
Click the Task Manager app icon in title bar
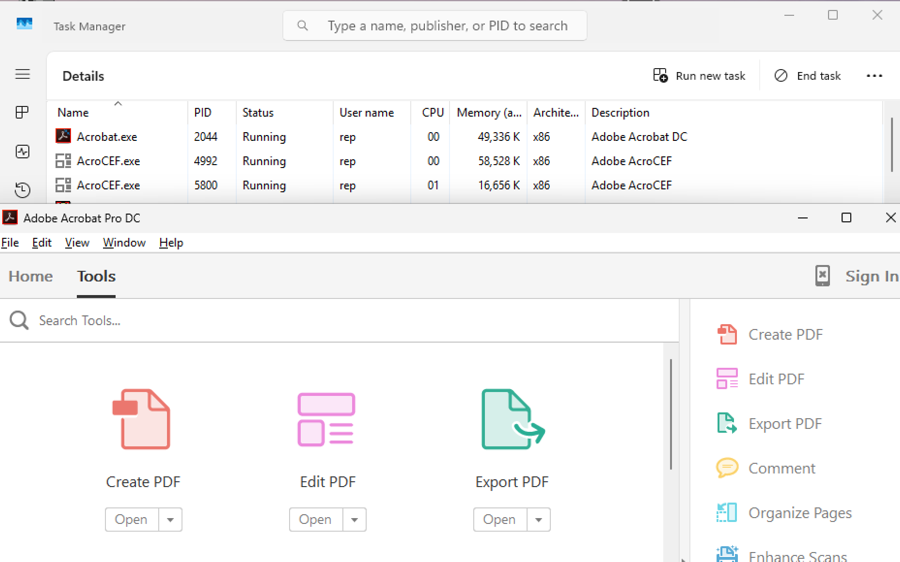point(25,24)
